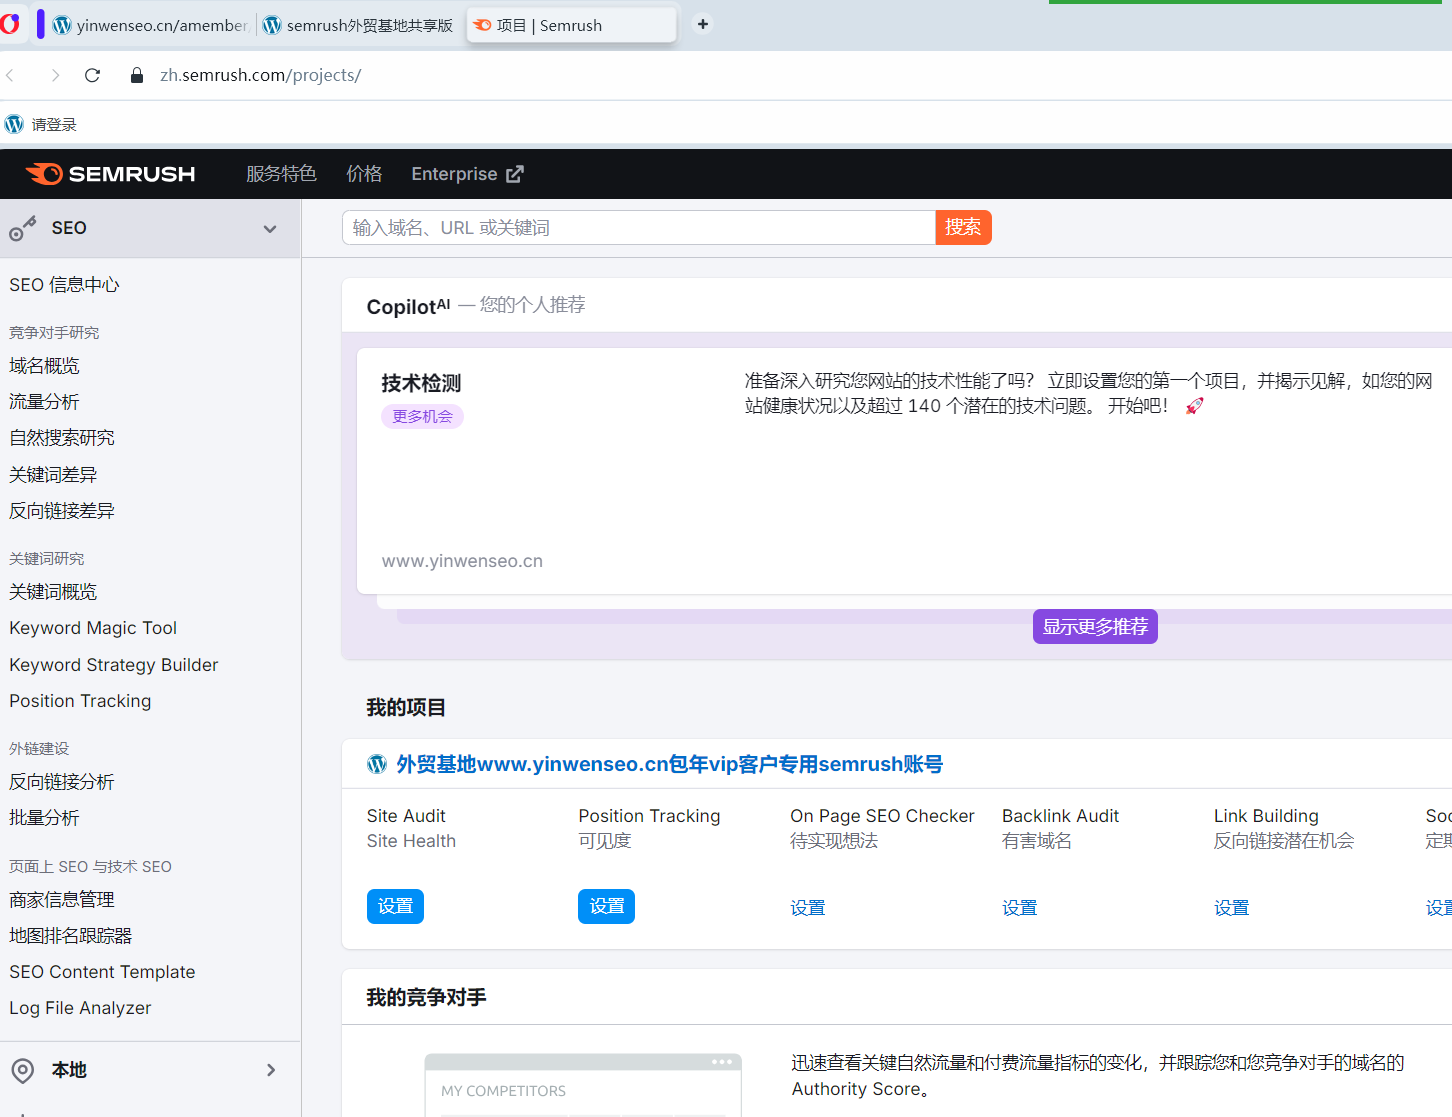Screen dimensions: 1452x1117
Task: Open the 外贸基地 project link
Action: pos(668,763)
